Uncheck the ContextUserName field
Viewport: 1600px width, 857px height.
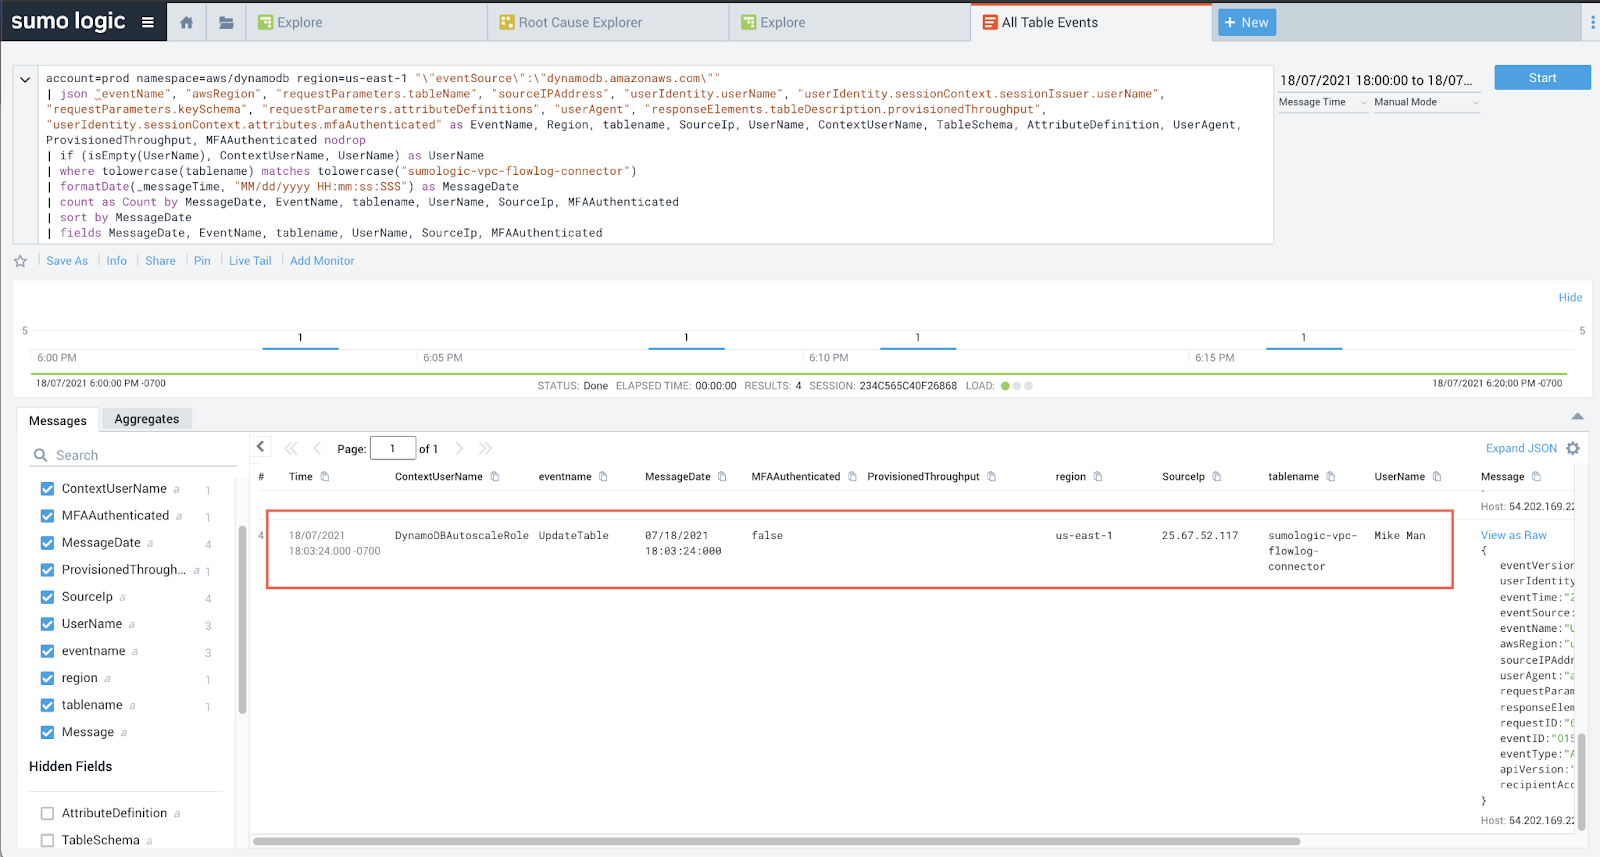coord(47,489)
